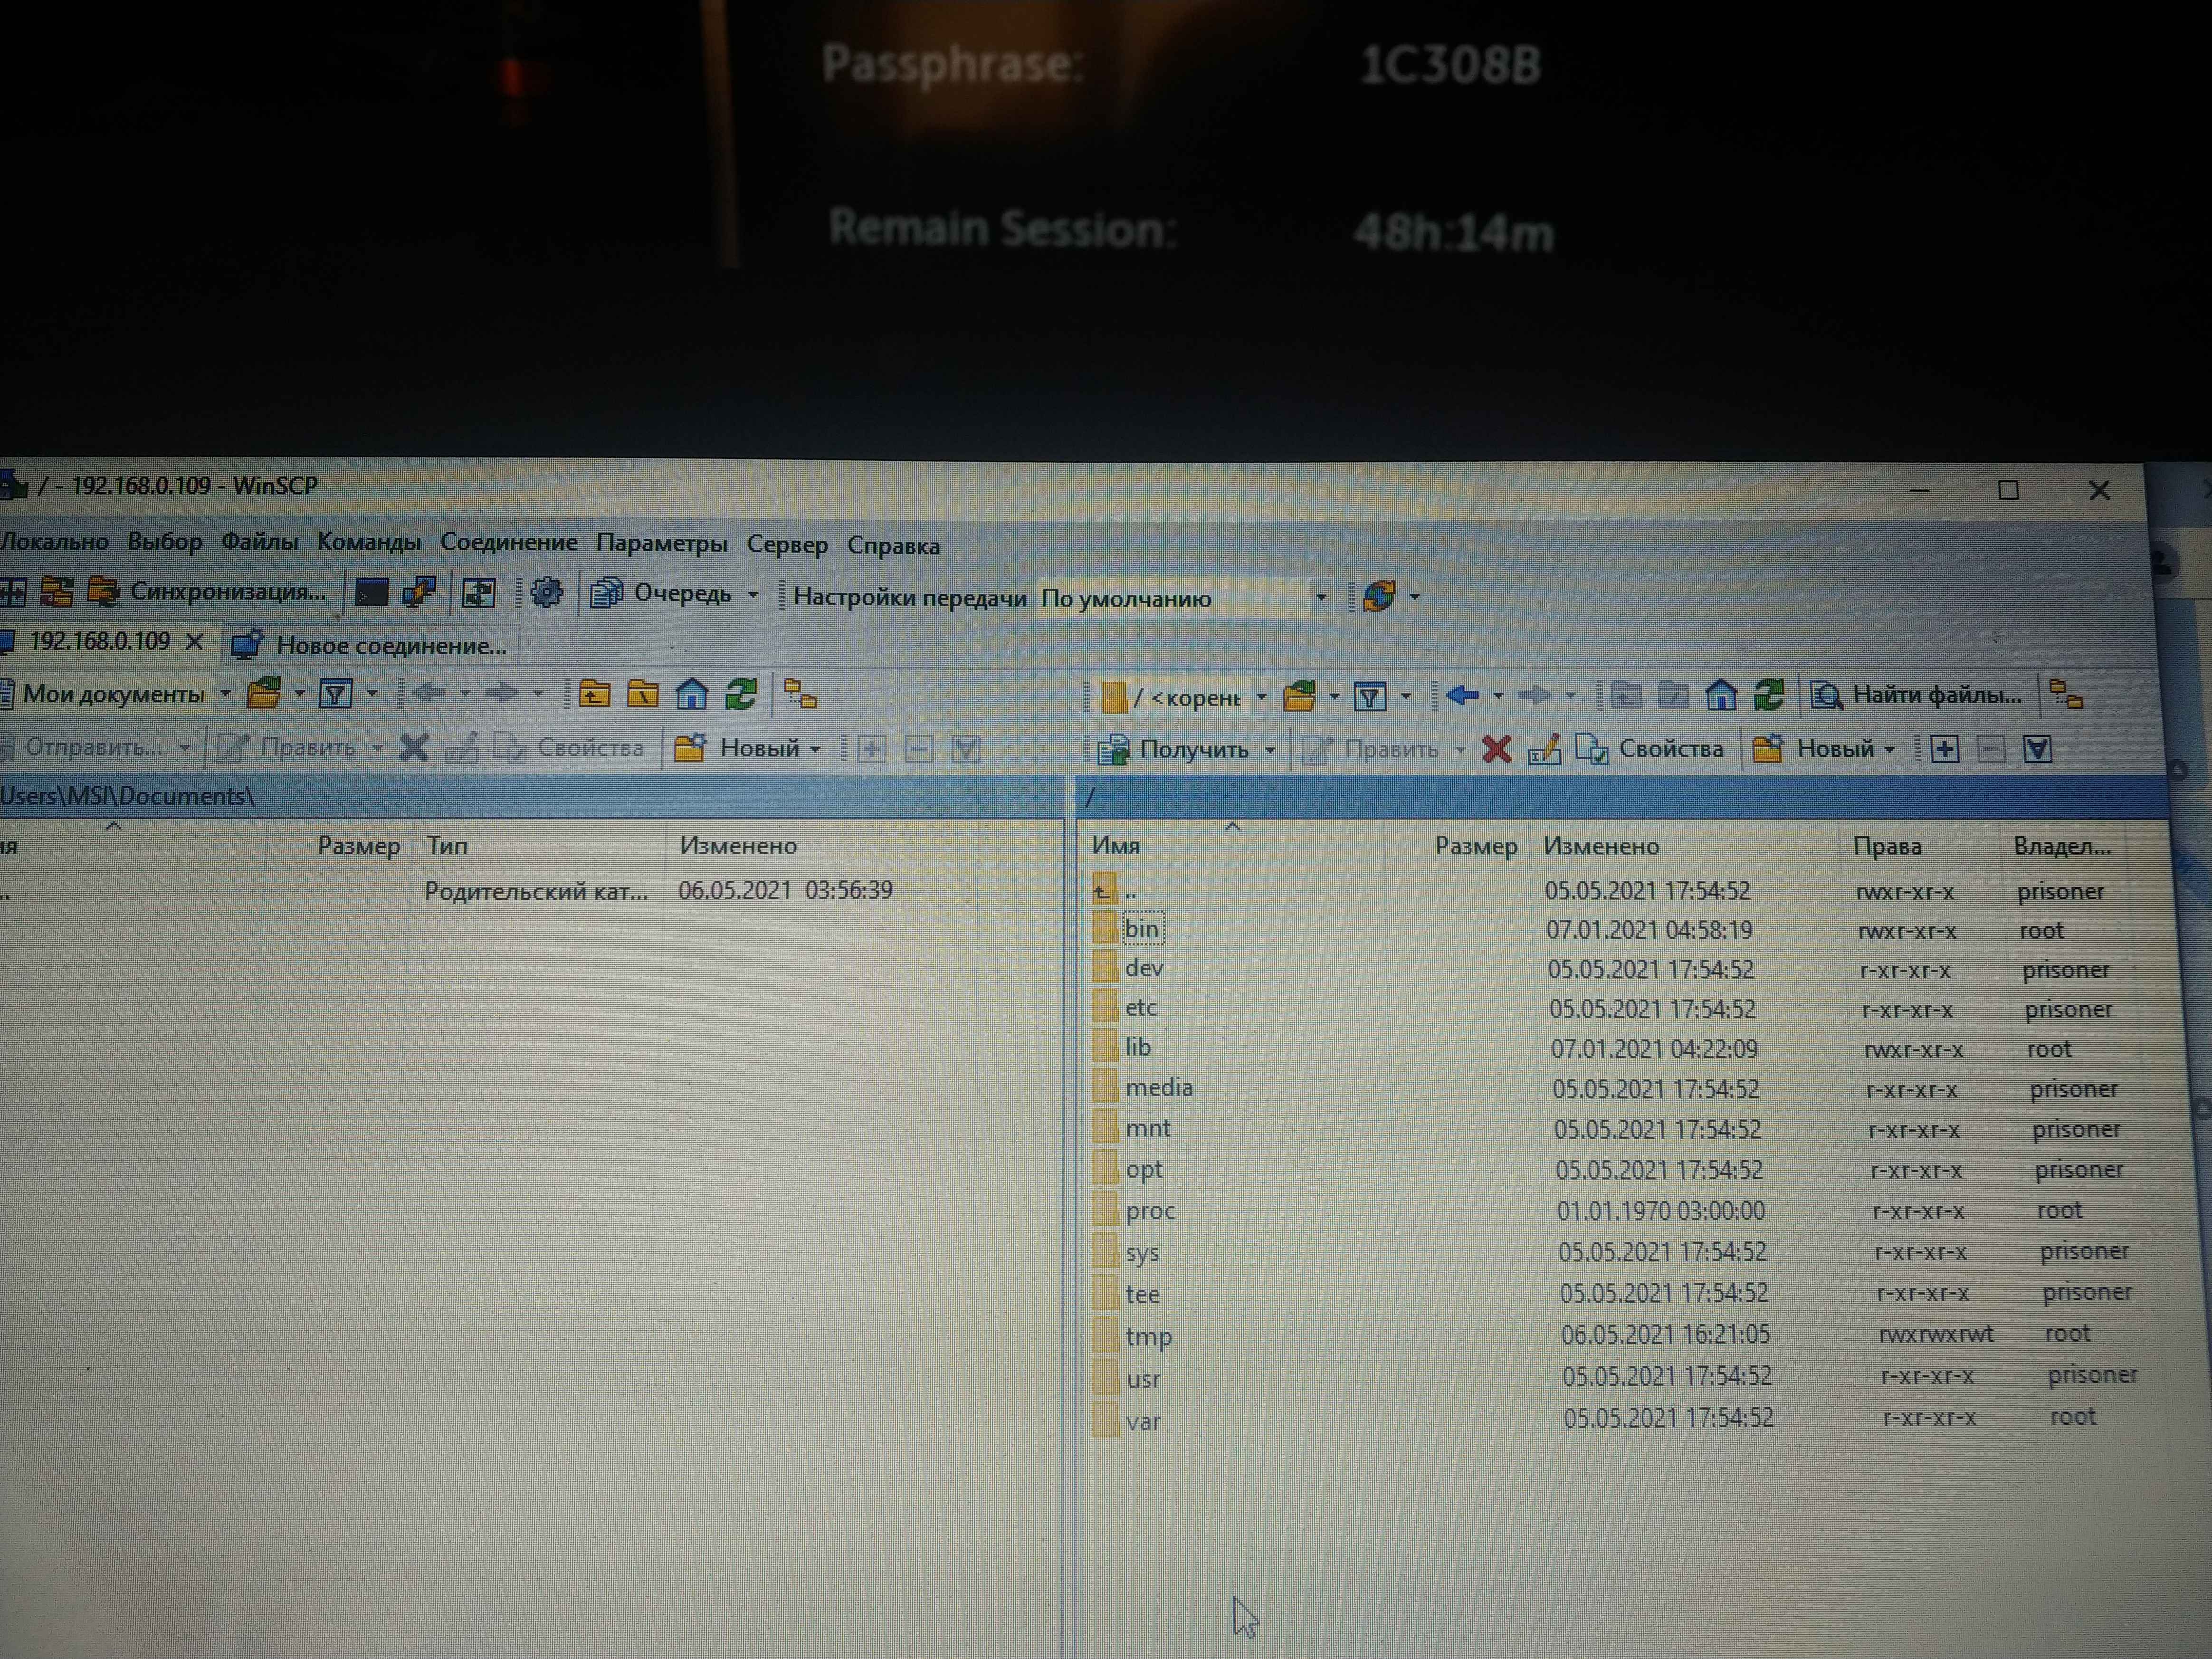Click remote directory tree icon
2212x1659 pixels.
tap(2065, 694)
